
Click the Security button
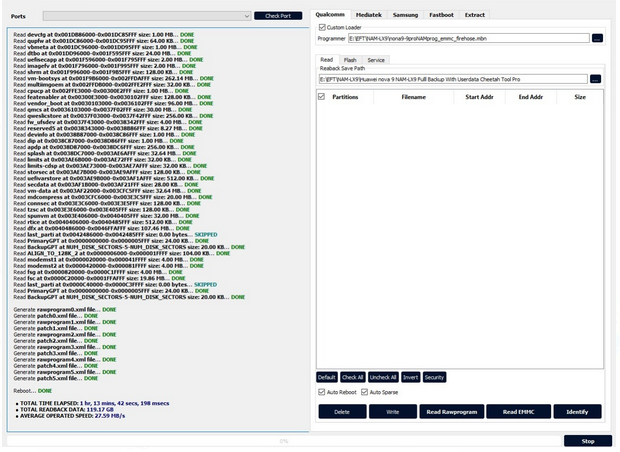tap(434, 377)
